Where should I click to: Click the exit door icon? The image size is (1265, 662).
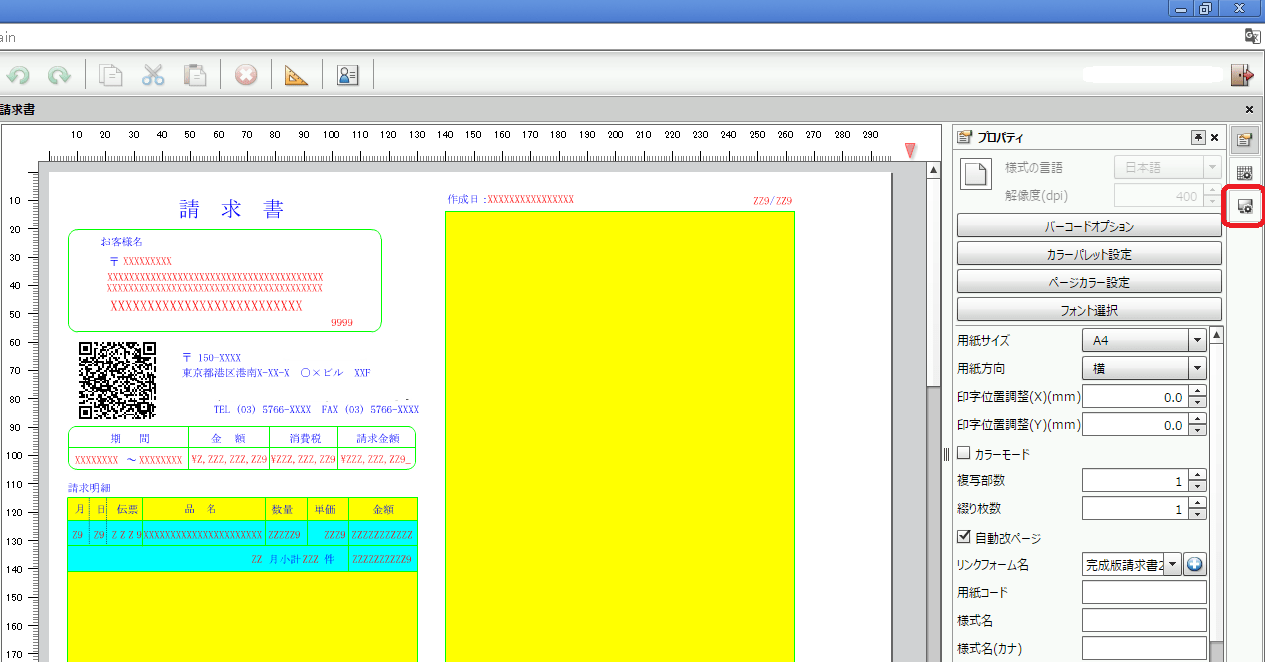point(1242,75)
